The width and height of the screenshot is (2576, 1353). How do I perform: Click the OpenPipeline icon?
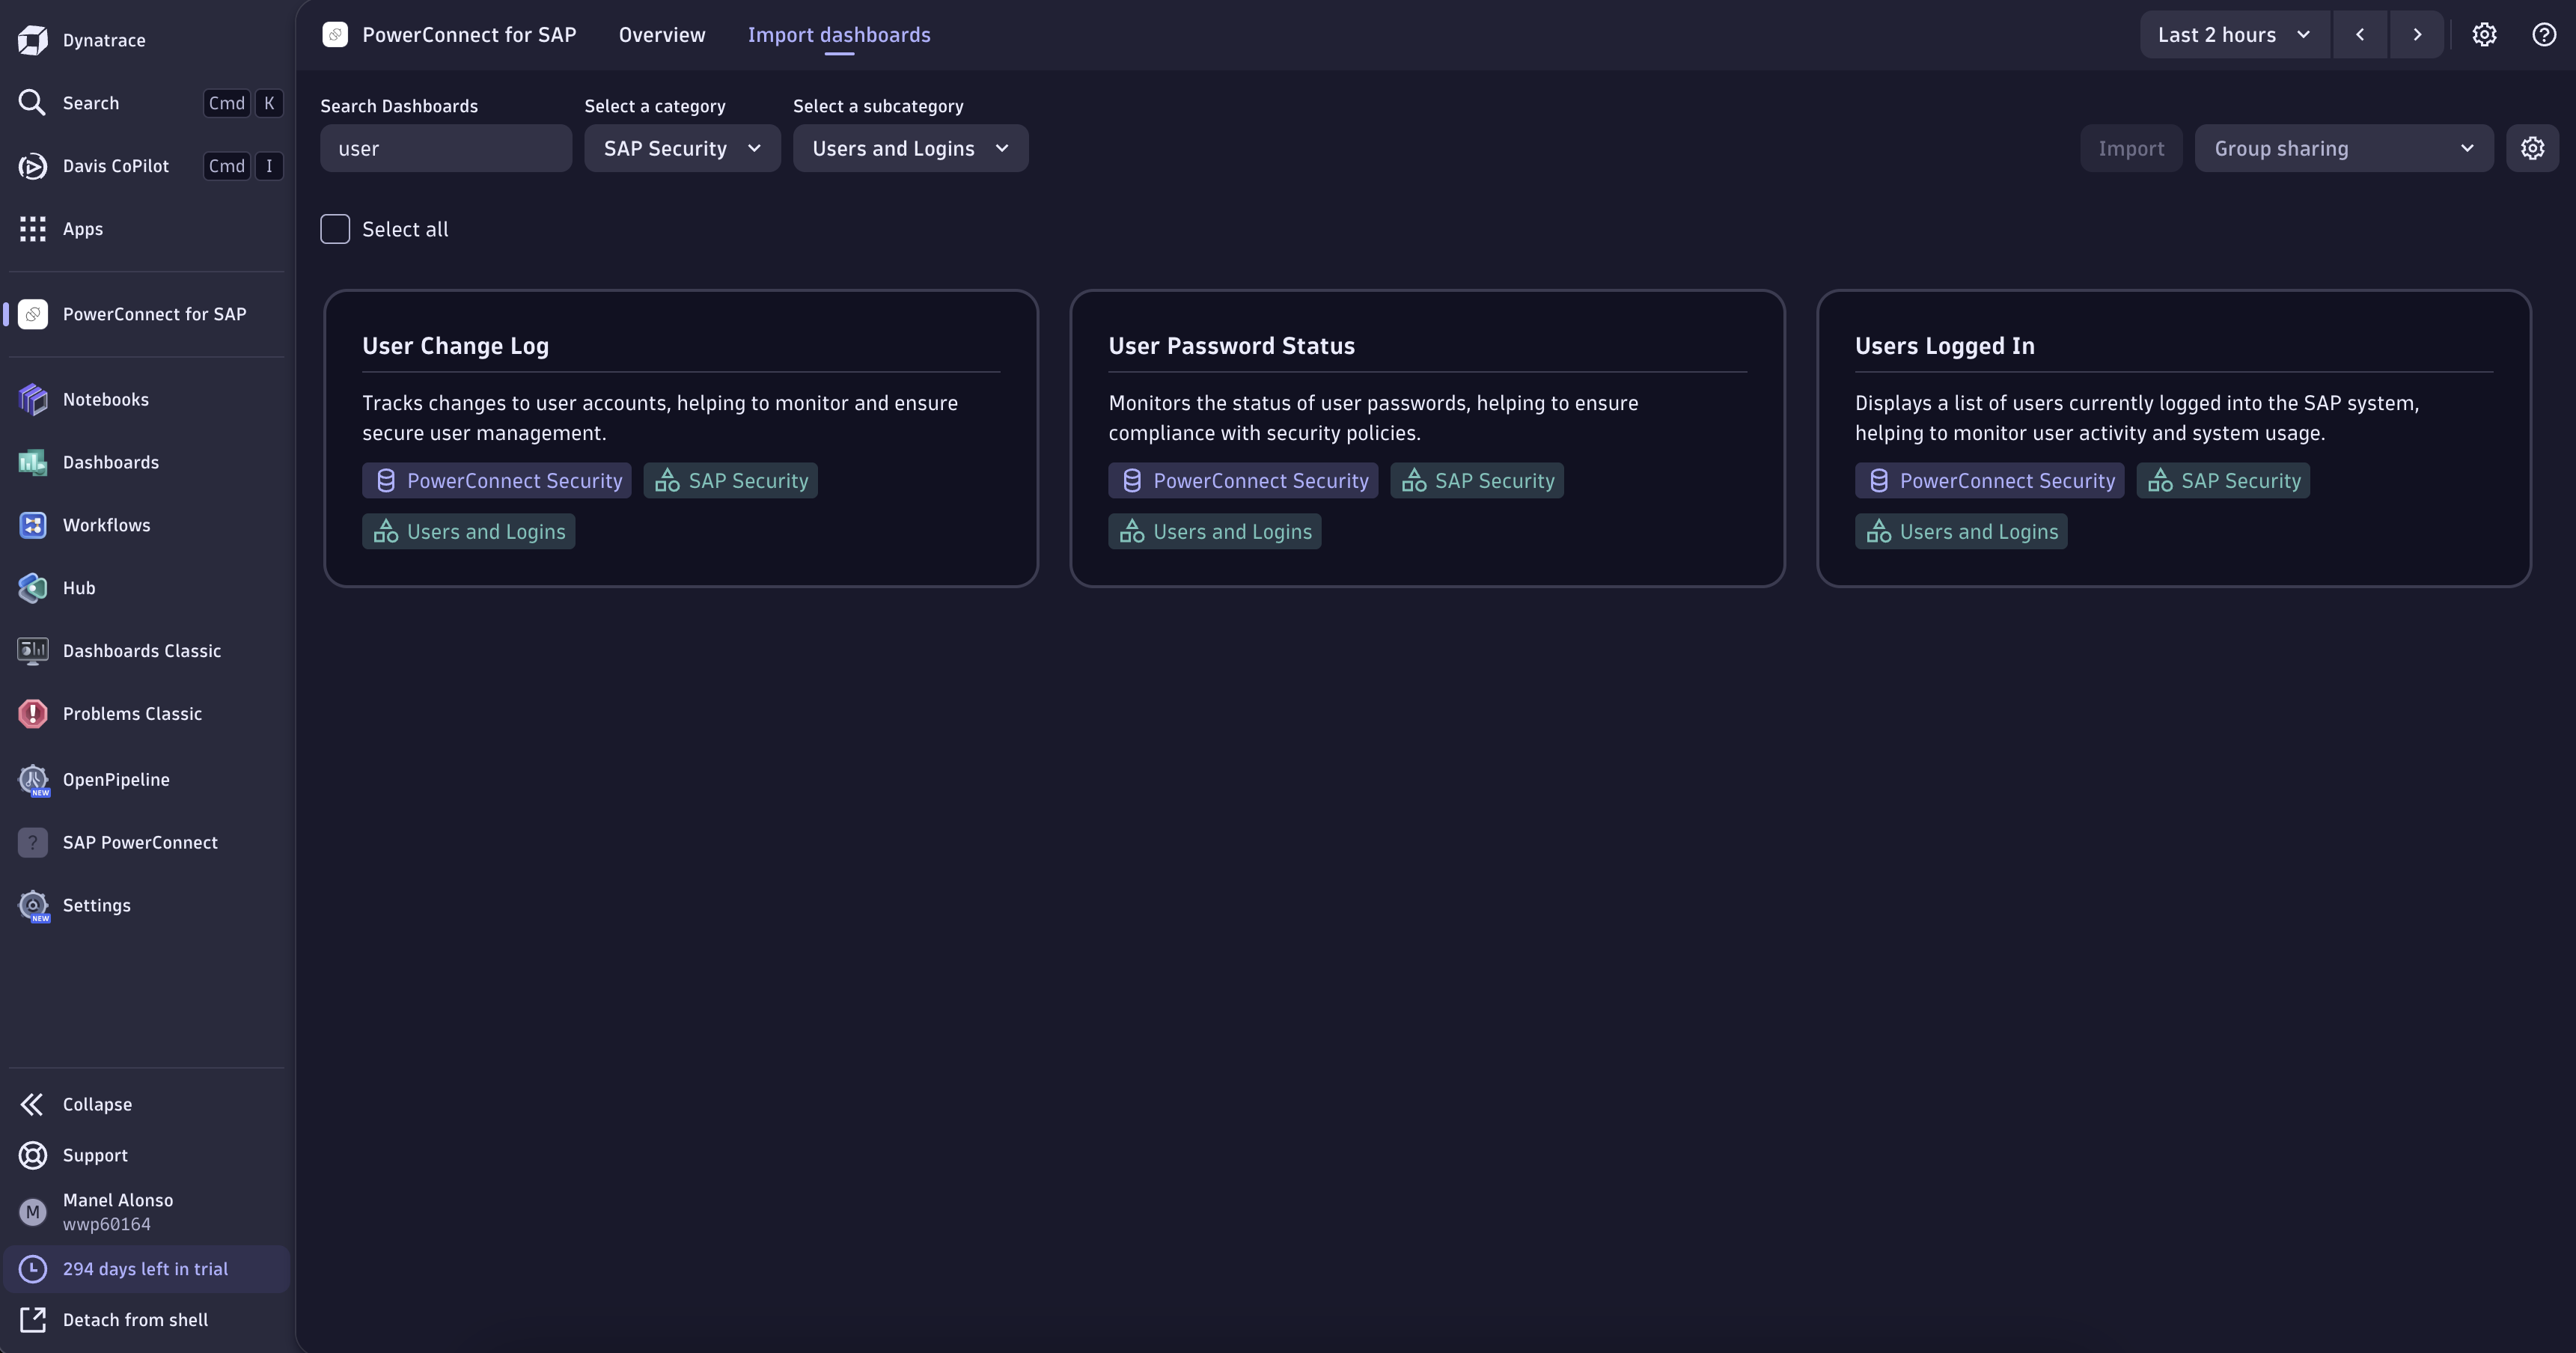(33, 780)
